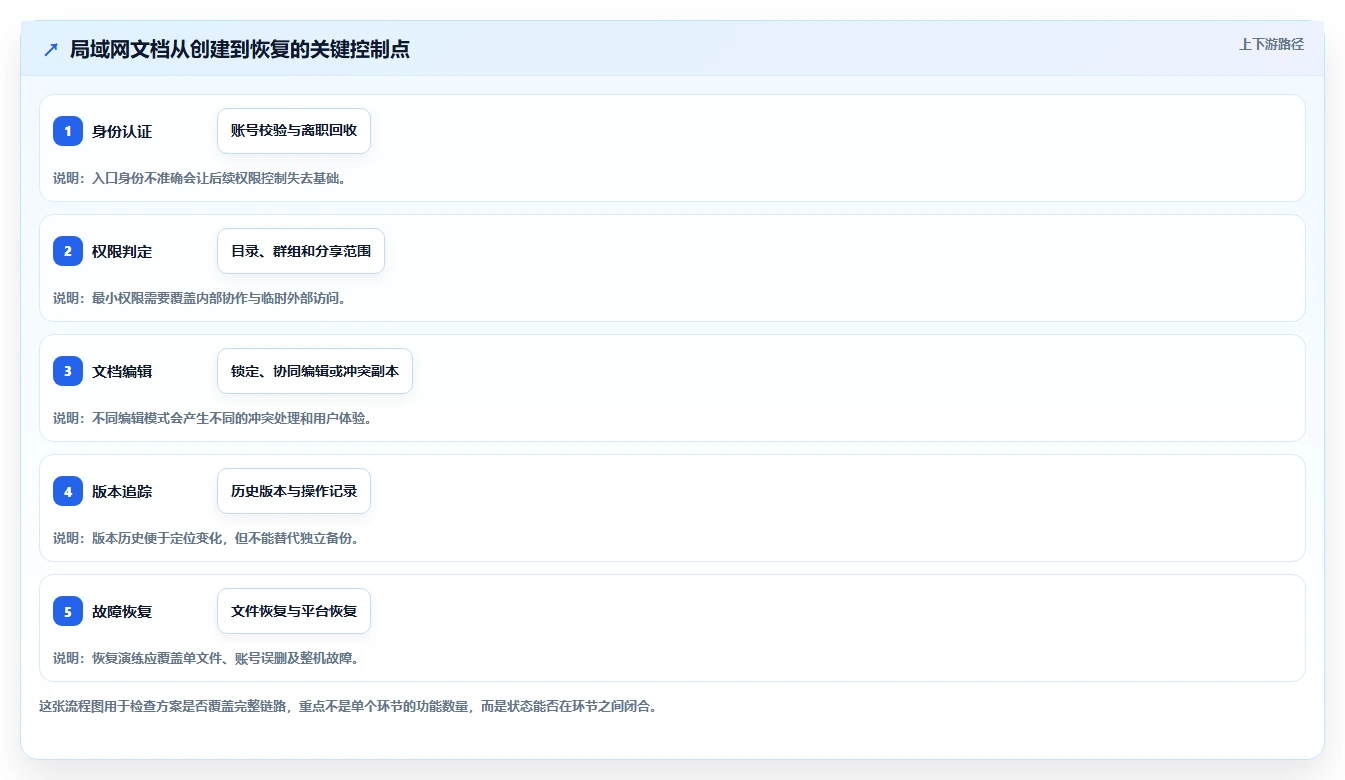This screenshot has width=1345, height=780.
Task: Click the 文档编辑 step label
Action: coord(122,371)
